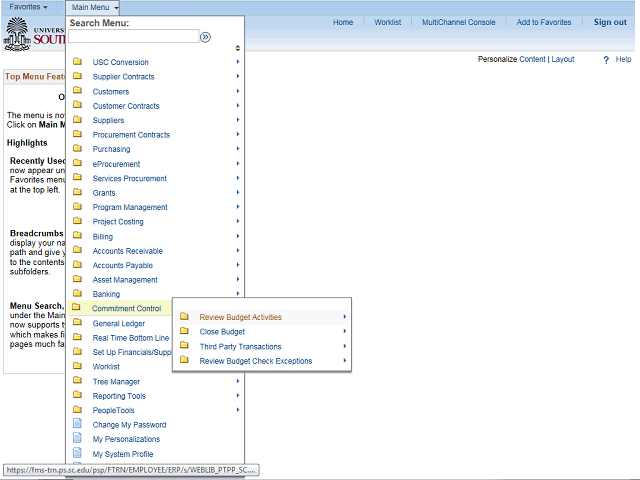Click the folder icon beside Project Costing
Image resolution: width=640 pixels, height=480 pixels.
coord(77,221)
